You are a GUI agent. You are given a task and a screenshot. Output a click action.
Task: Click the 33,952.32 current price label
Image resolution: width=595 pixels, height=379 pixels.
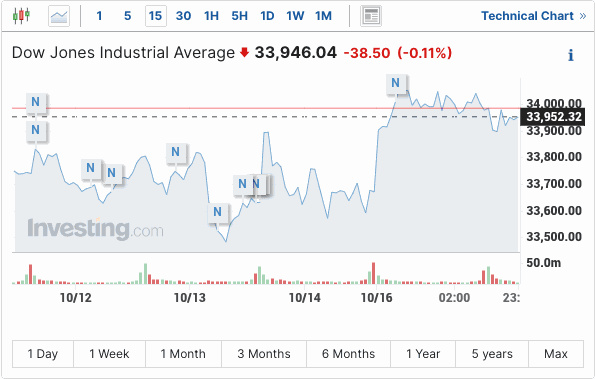(552, 117)
